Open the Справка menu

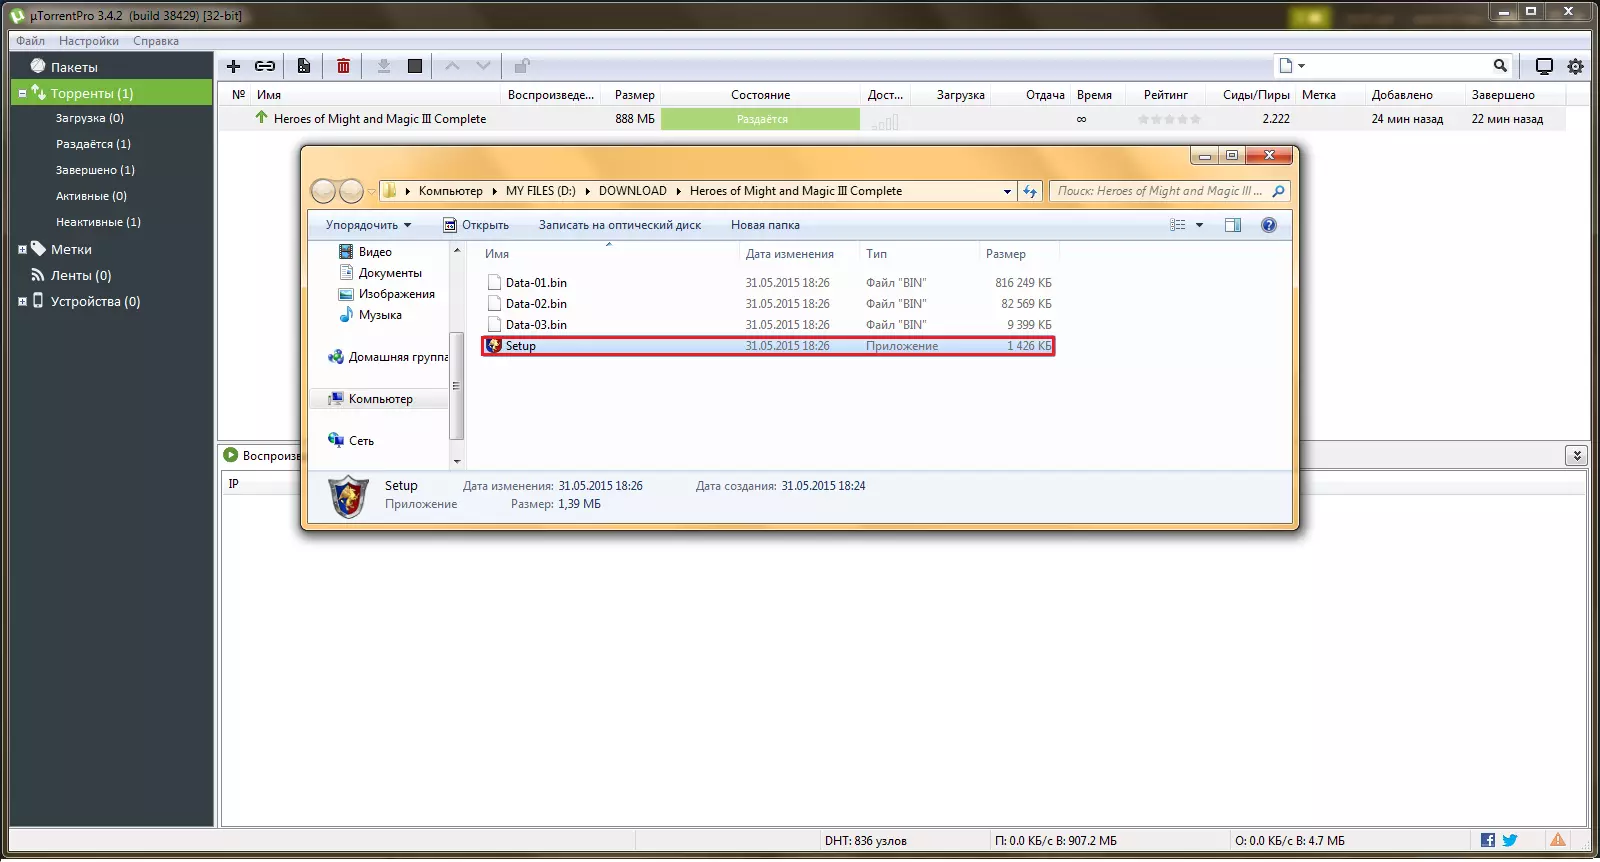click(x=156, y=41)
